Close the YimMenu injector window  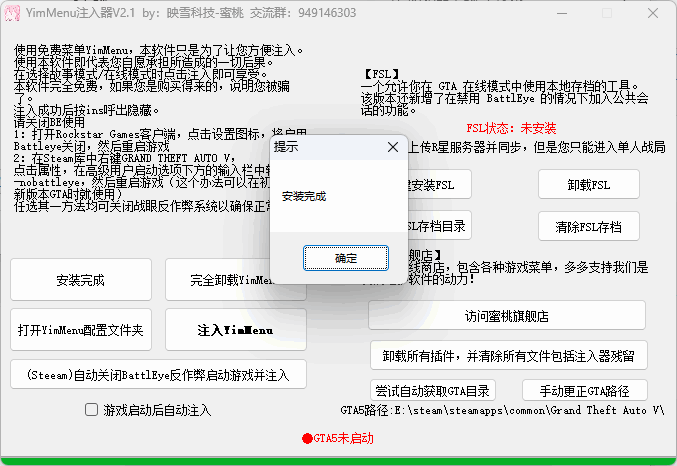click(652, 13)
